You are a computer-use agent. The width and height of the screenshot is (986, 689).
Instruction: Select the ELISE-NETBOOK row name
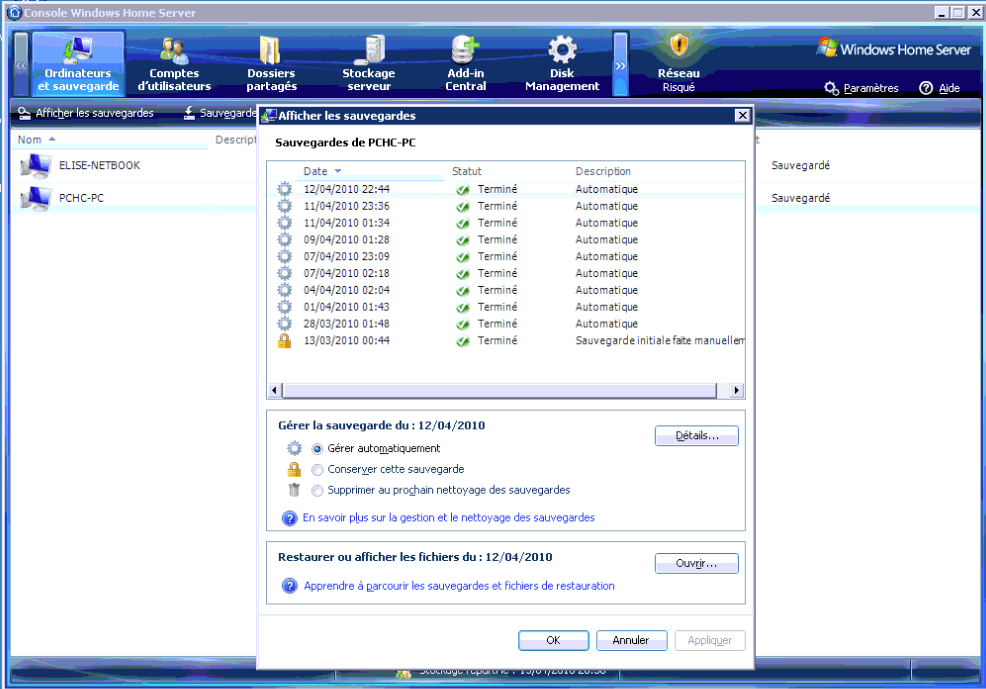coord(99,165)
